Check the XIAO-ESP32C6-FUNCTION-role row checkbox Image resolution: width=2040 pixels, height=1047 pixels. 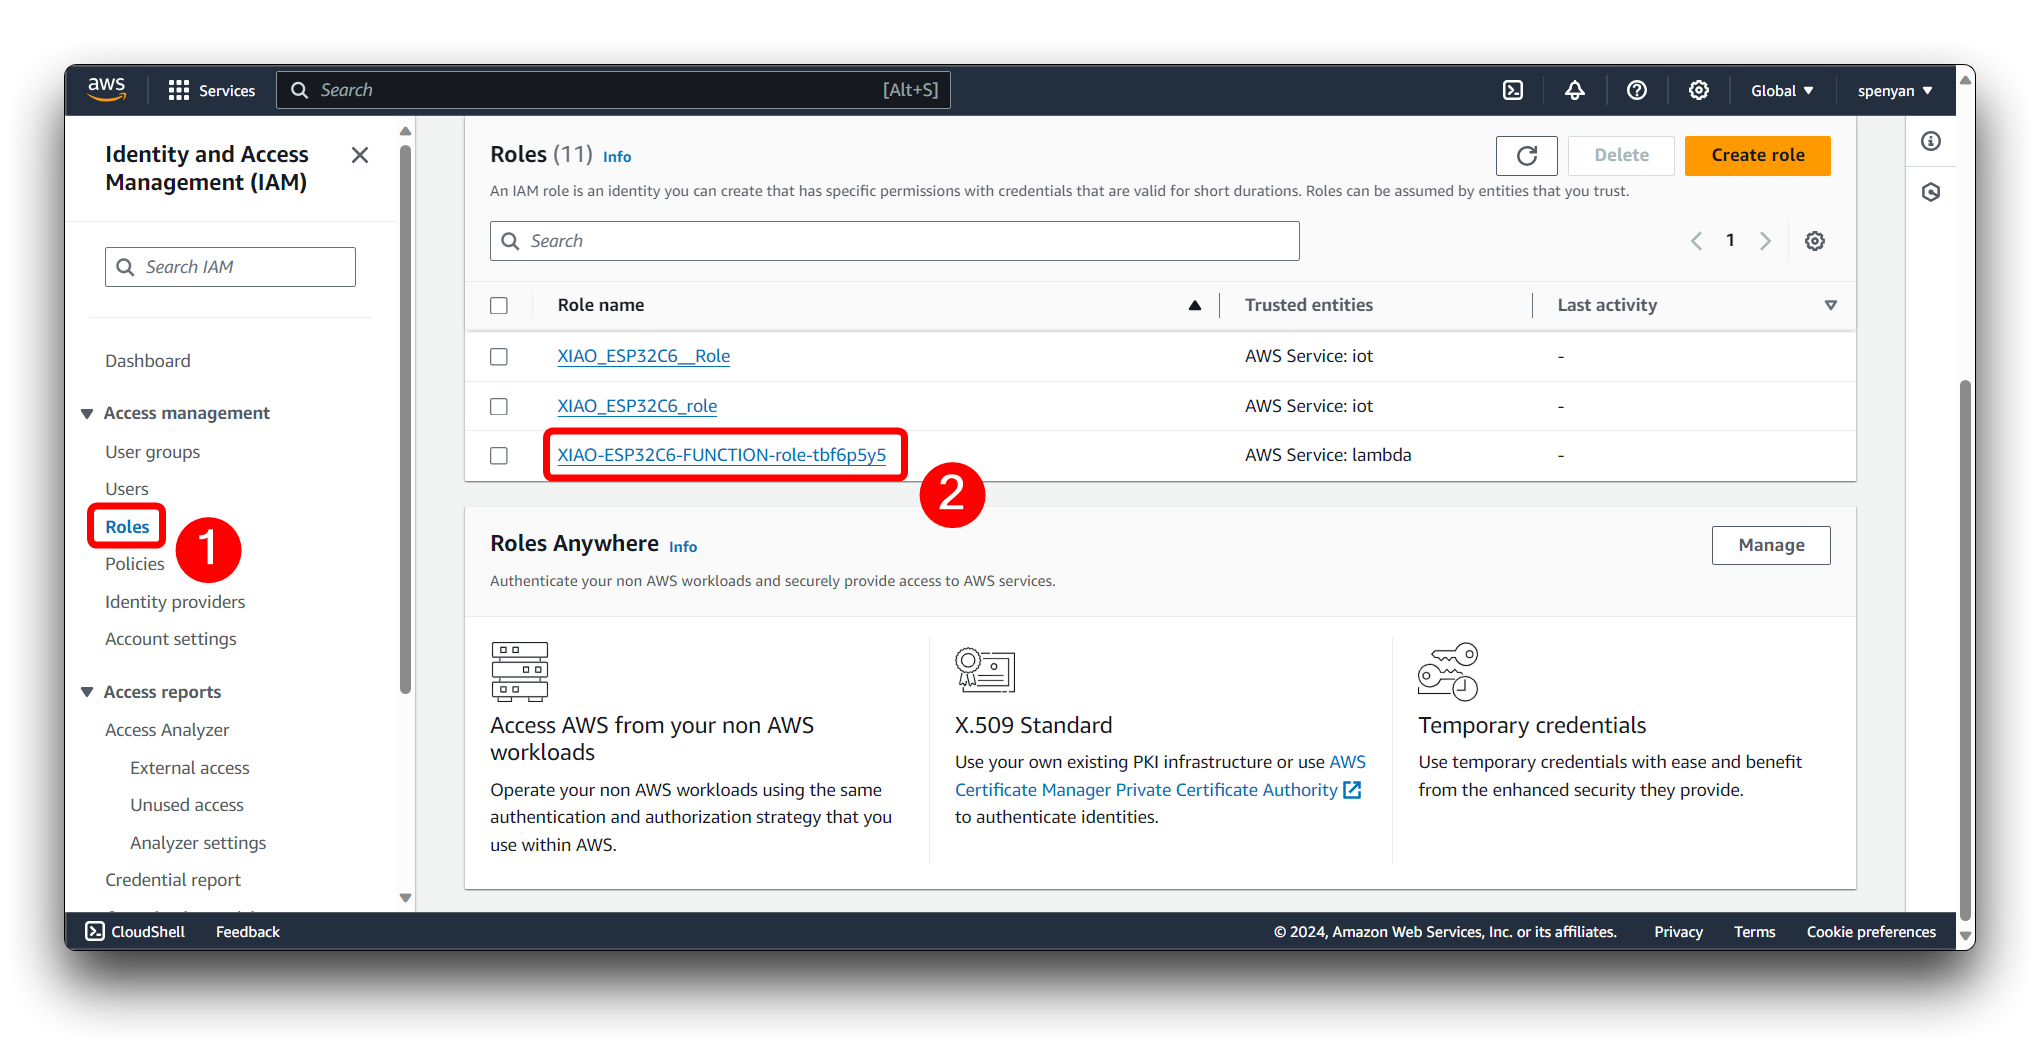499,455
